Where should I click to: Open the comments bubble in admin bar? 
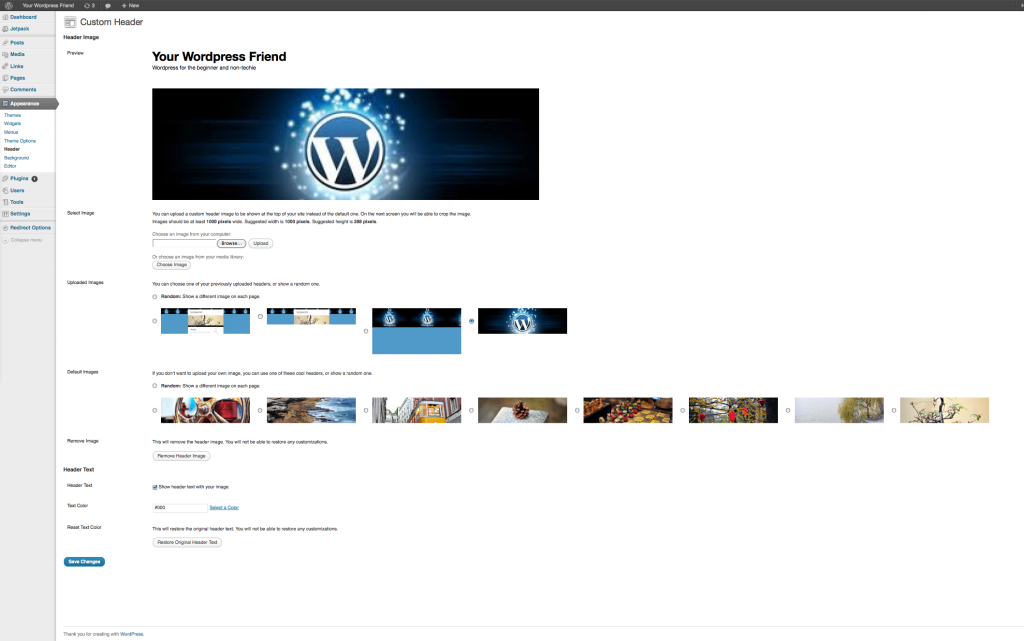pyautogui.click(x=108, y=5)
